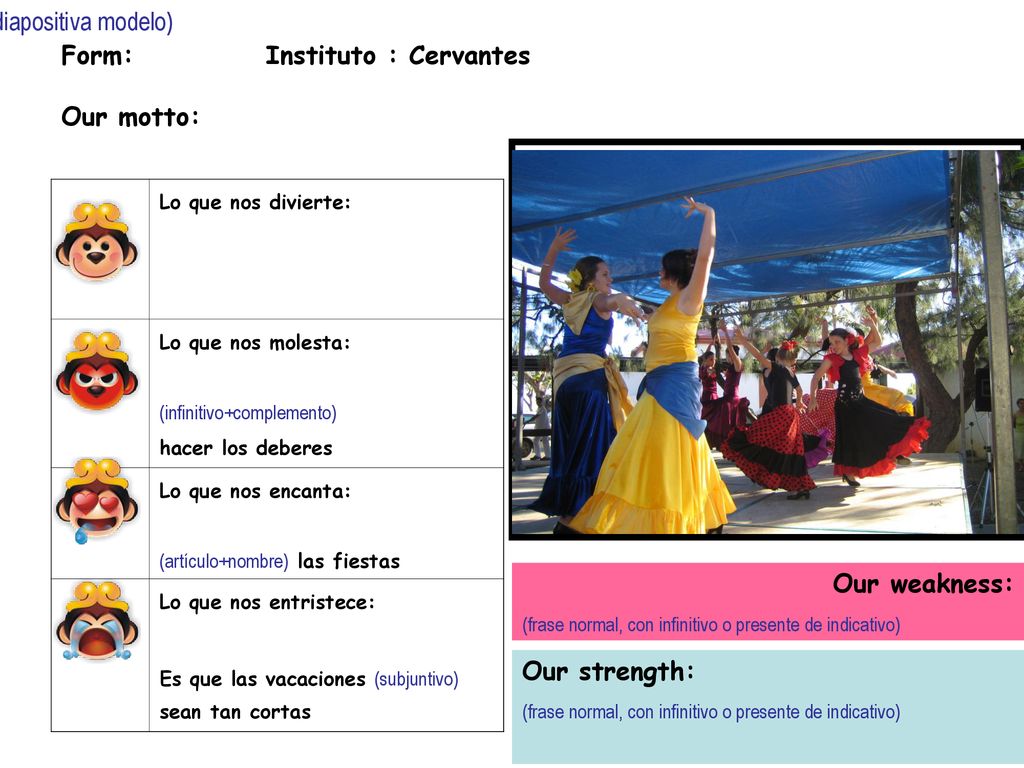Screen dimensions: 1024x768
Task: Click the hint text under 'Our weakness:'
Action: tap(711, 626)
